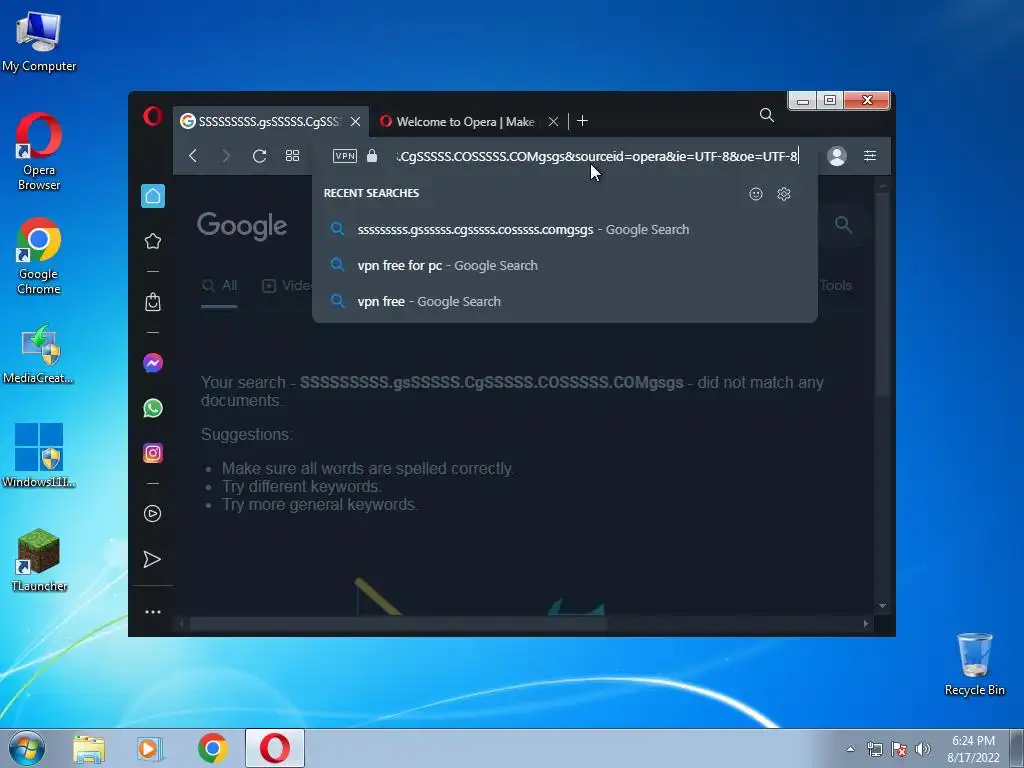Open the Shopping bag sidebar icon
The width and height of the screenshot is (1024, 768).
(x=153, y=302)
